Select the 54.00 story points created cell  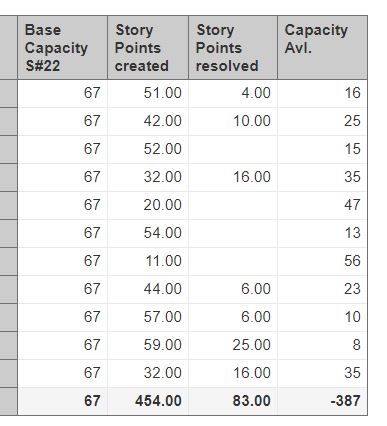tap(148, 233)
